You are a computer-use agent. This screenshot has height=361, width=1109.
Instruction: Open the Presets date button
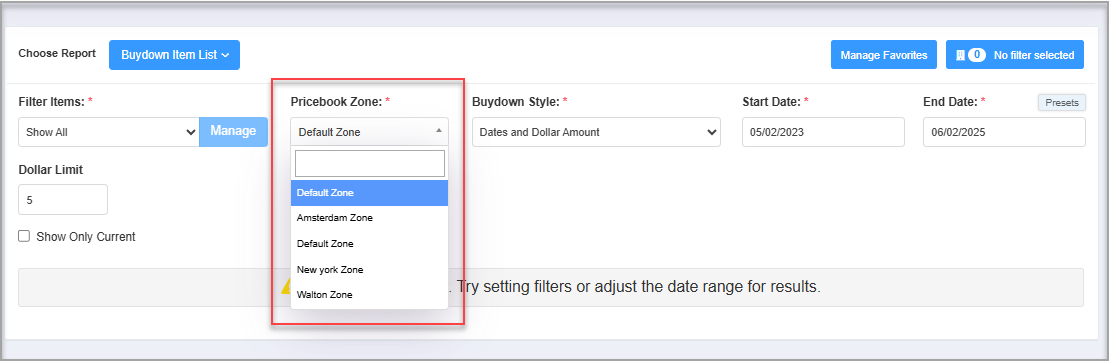click(x=1062, y=103)
